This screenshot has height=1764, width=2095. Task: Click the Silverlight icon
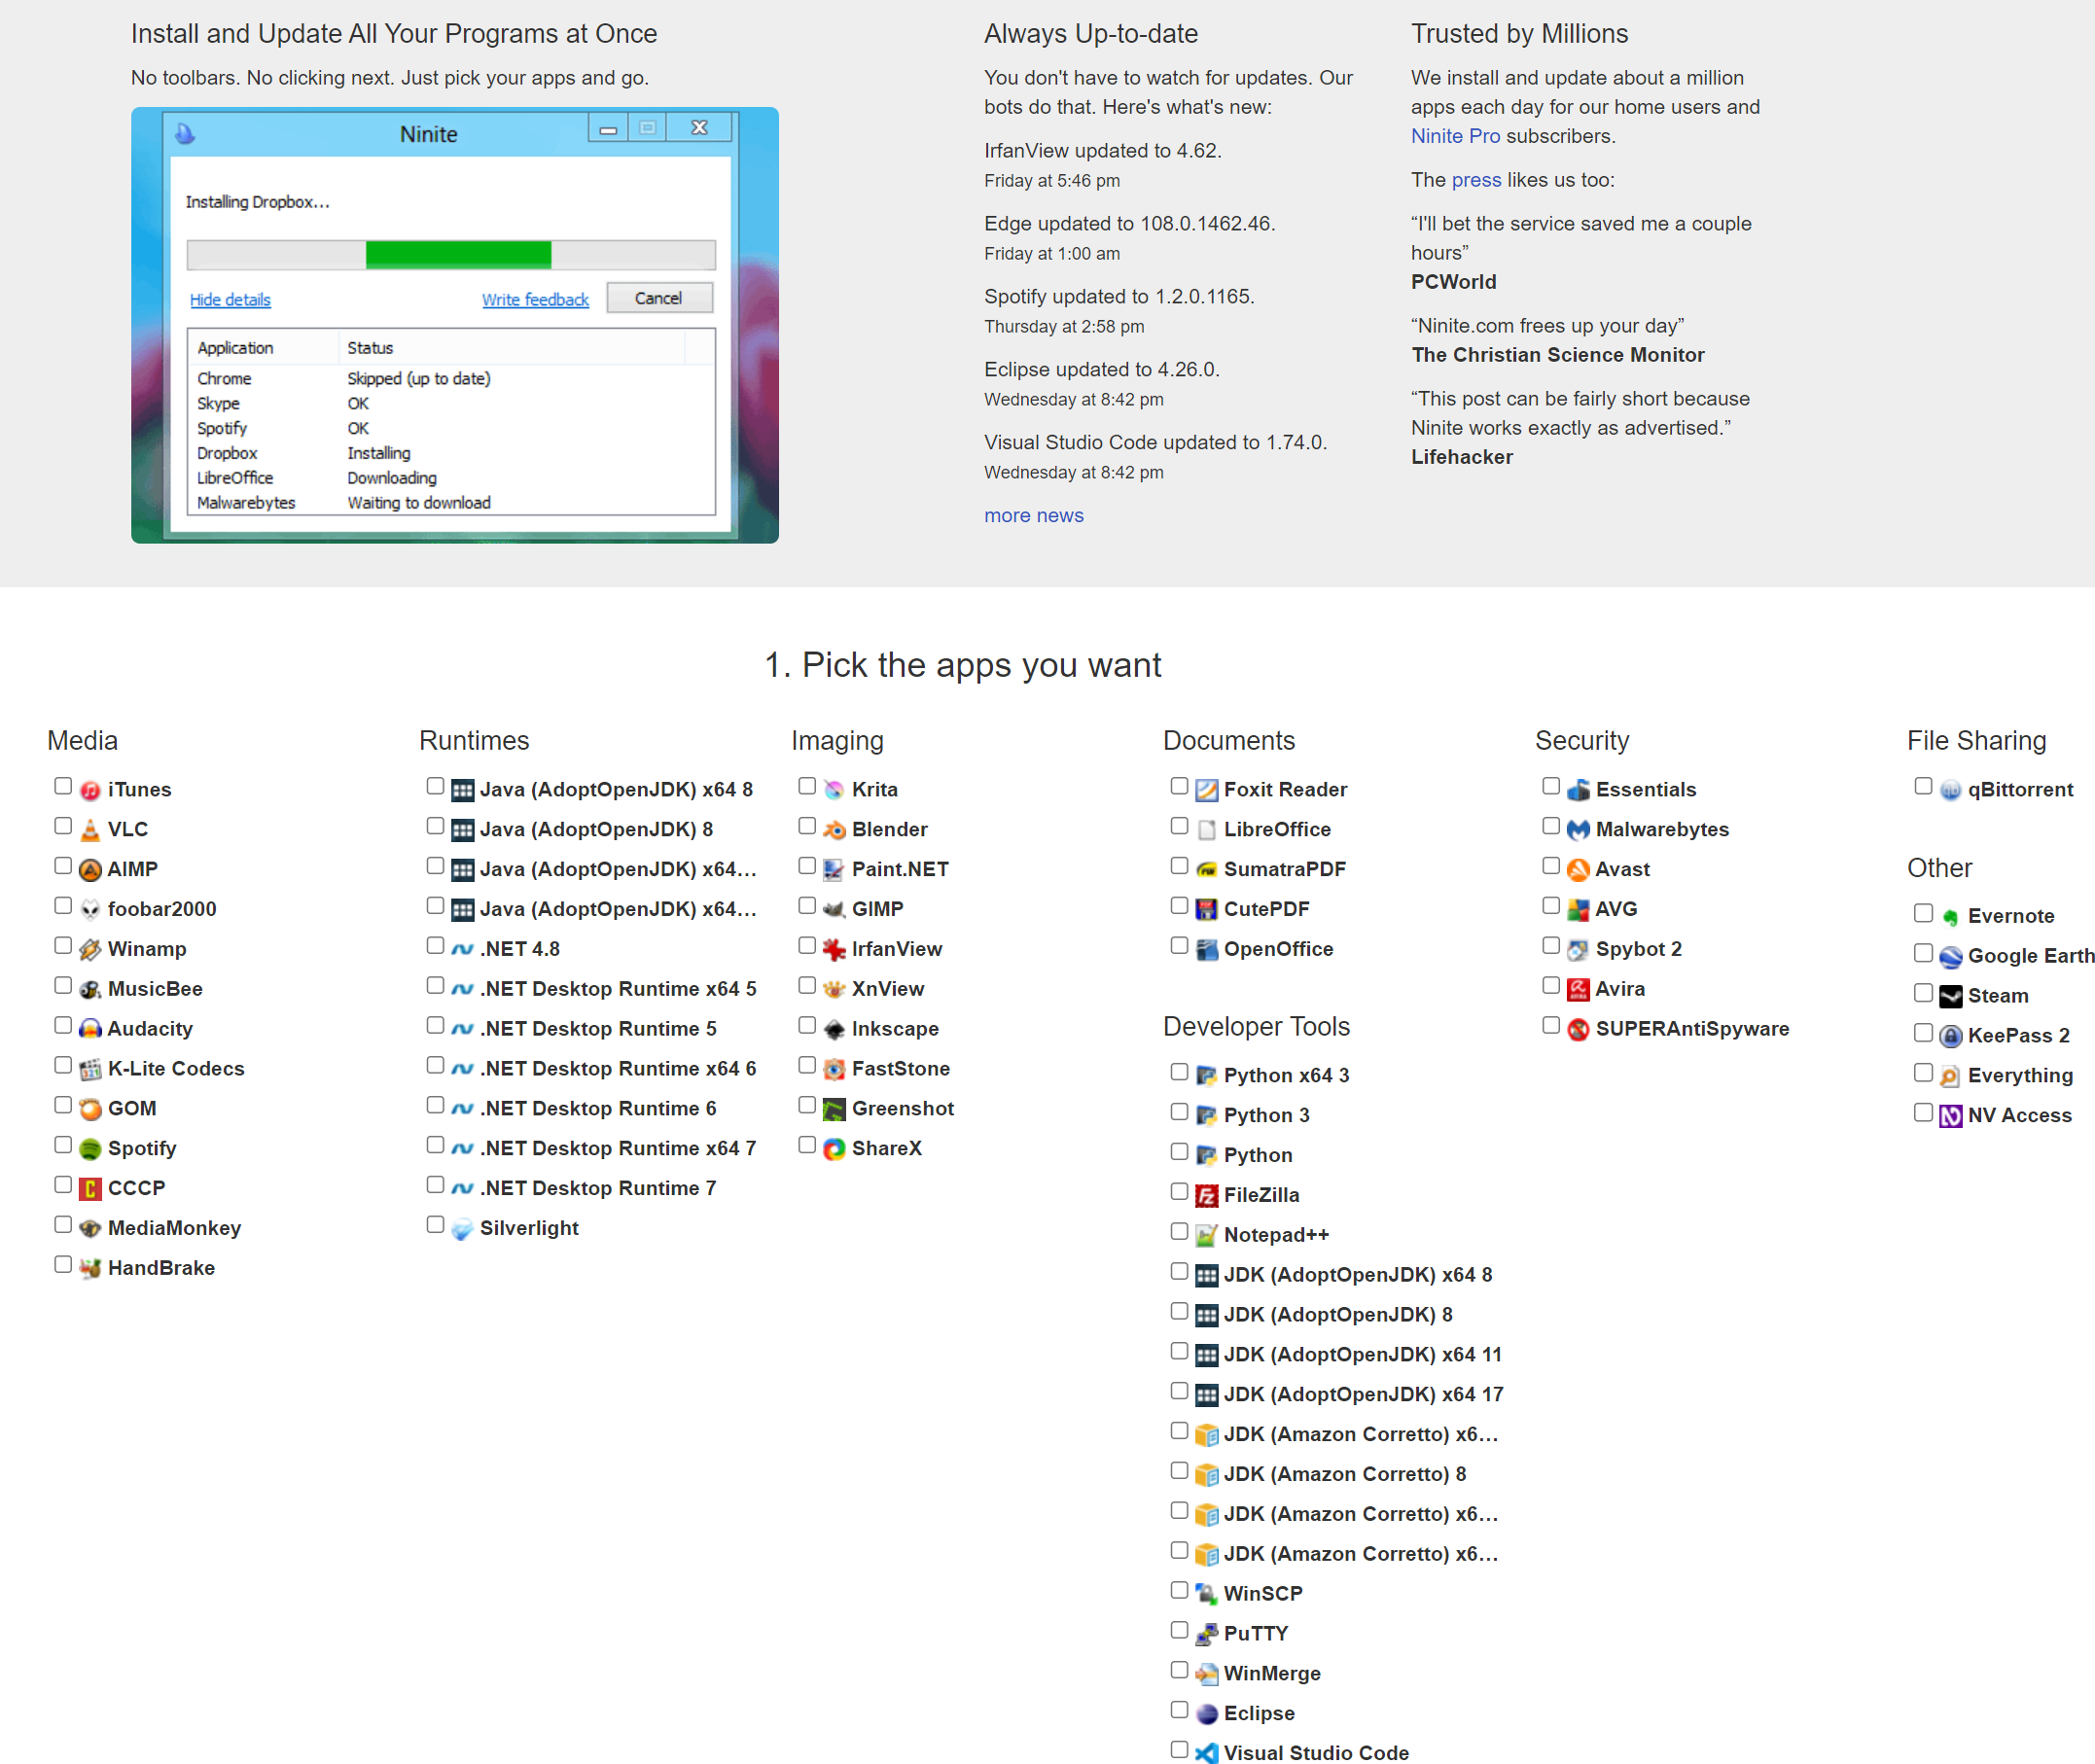462,1229
